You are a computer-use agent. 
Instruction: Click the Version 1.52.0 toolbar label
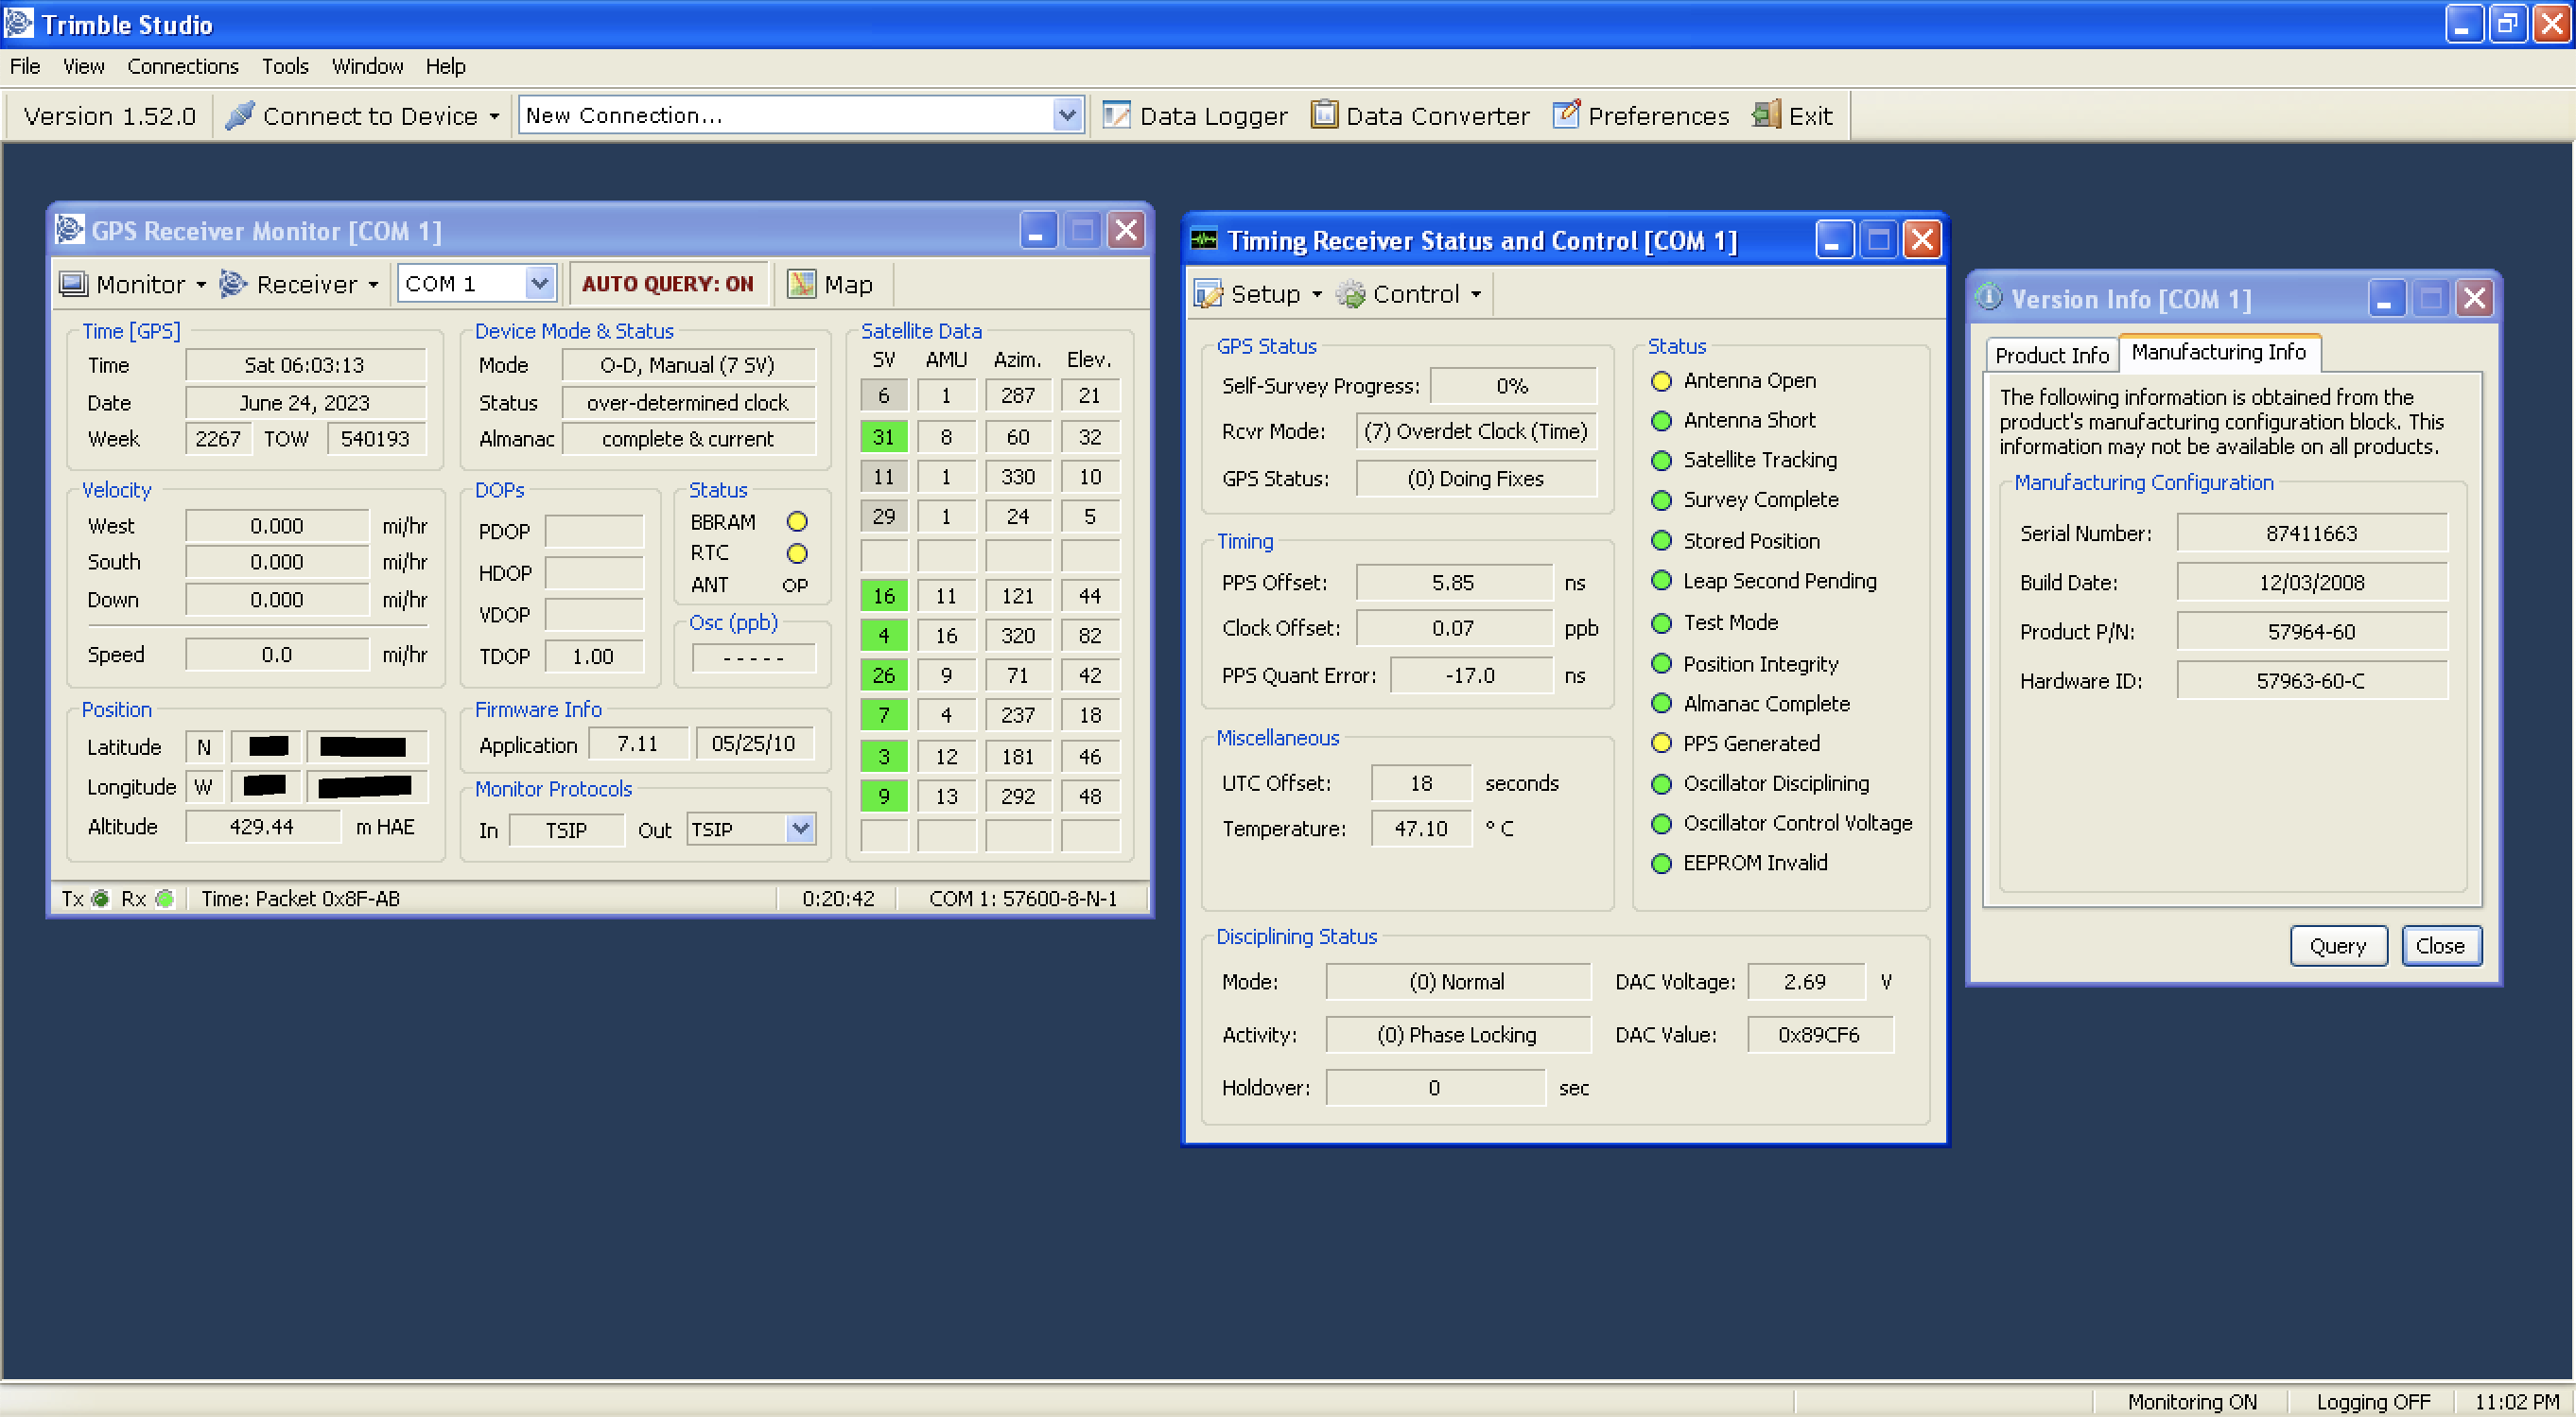coord(110,116)
